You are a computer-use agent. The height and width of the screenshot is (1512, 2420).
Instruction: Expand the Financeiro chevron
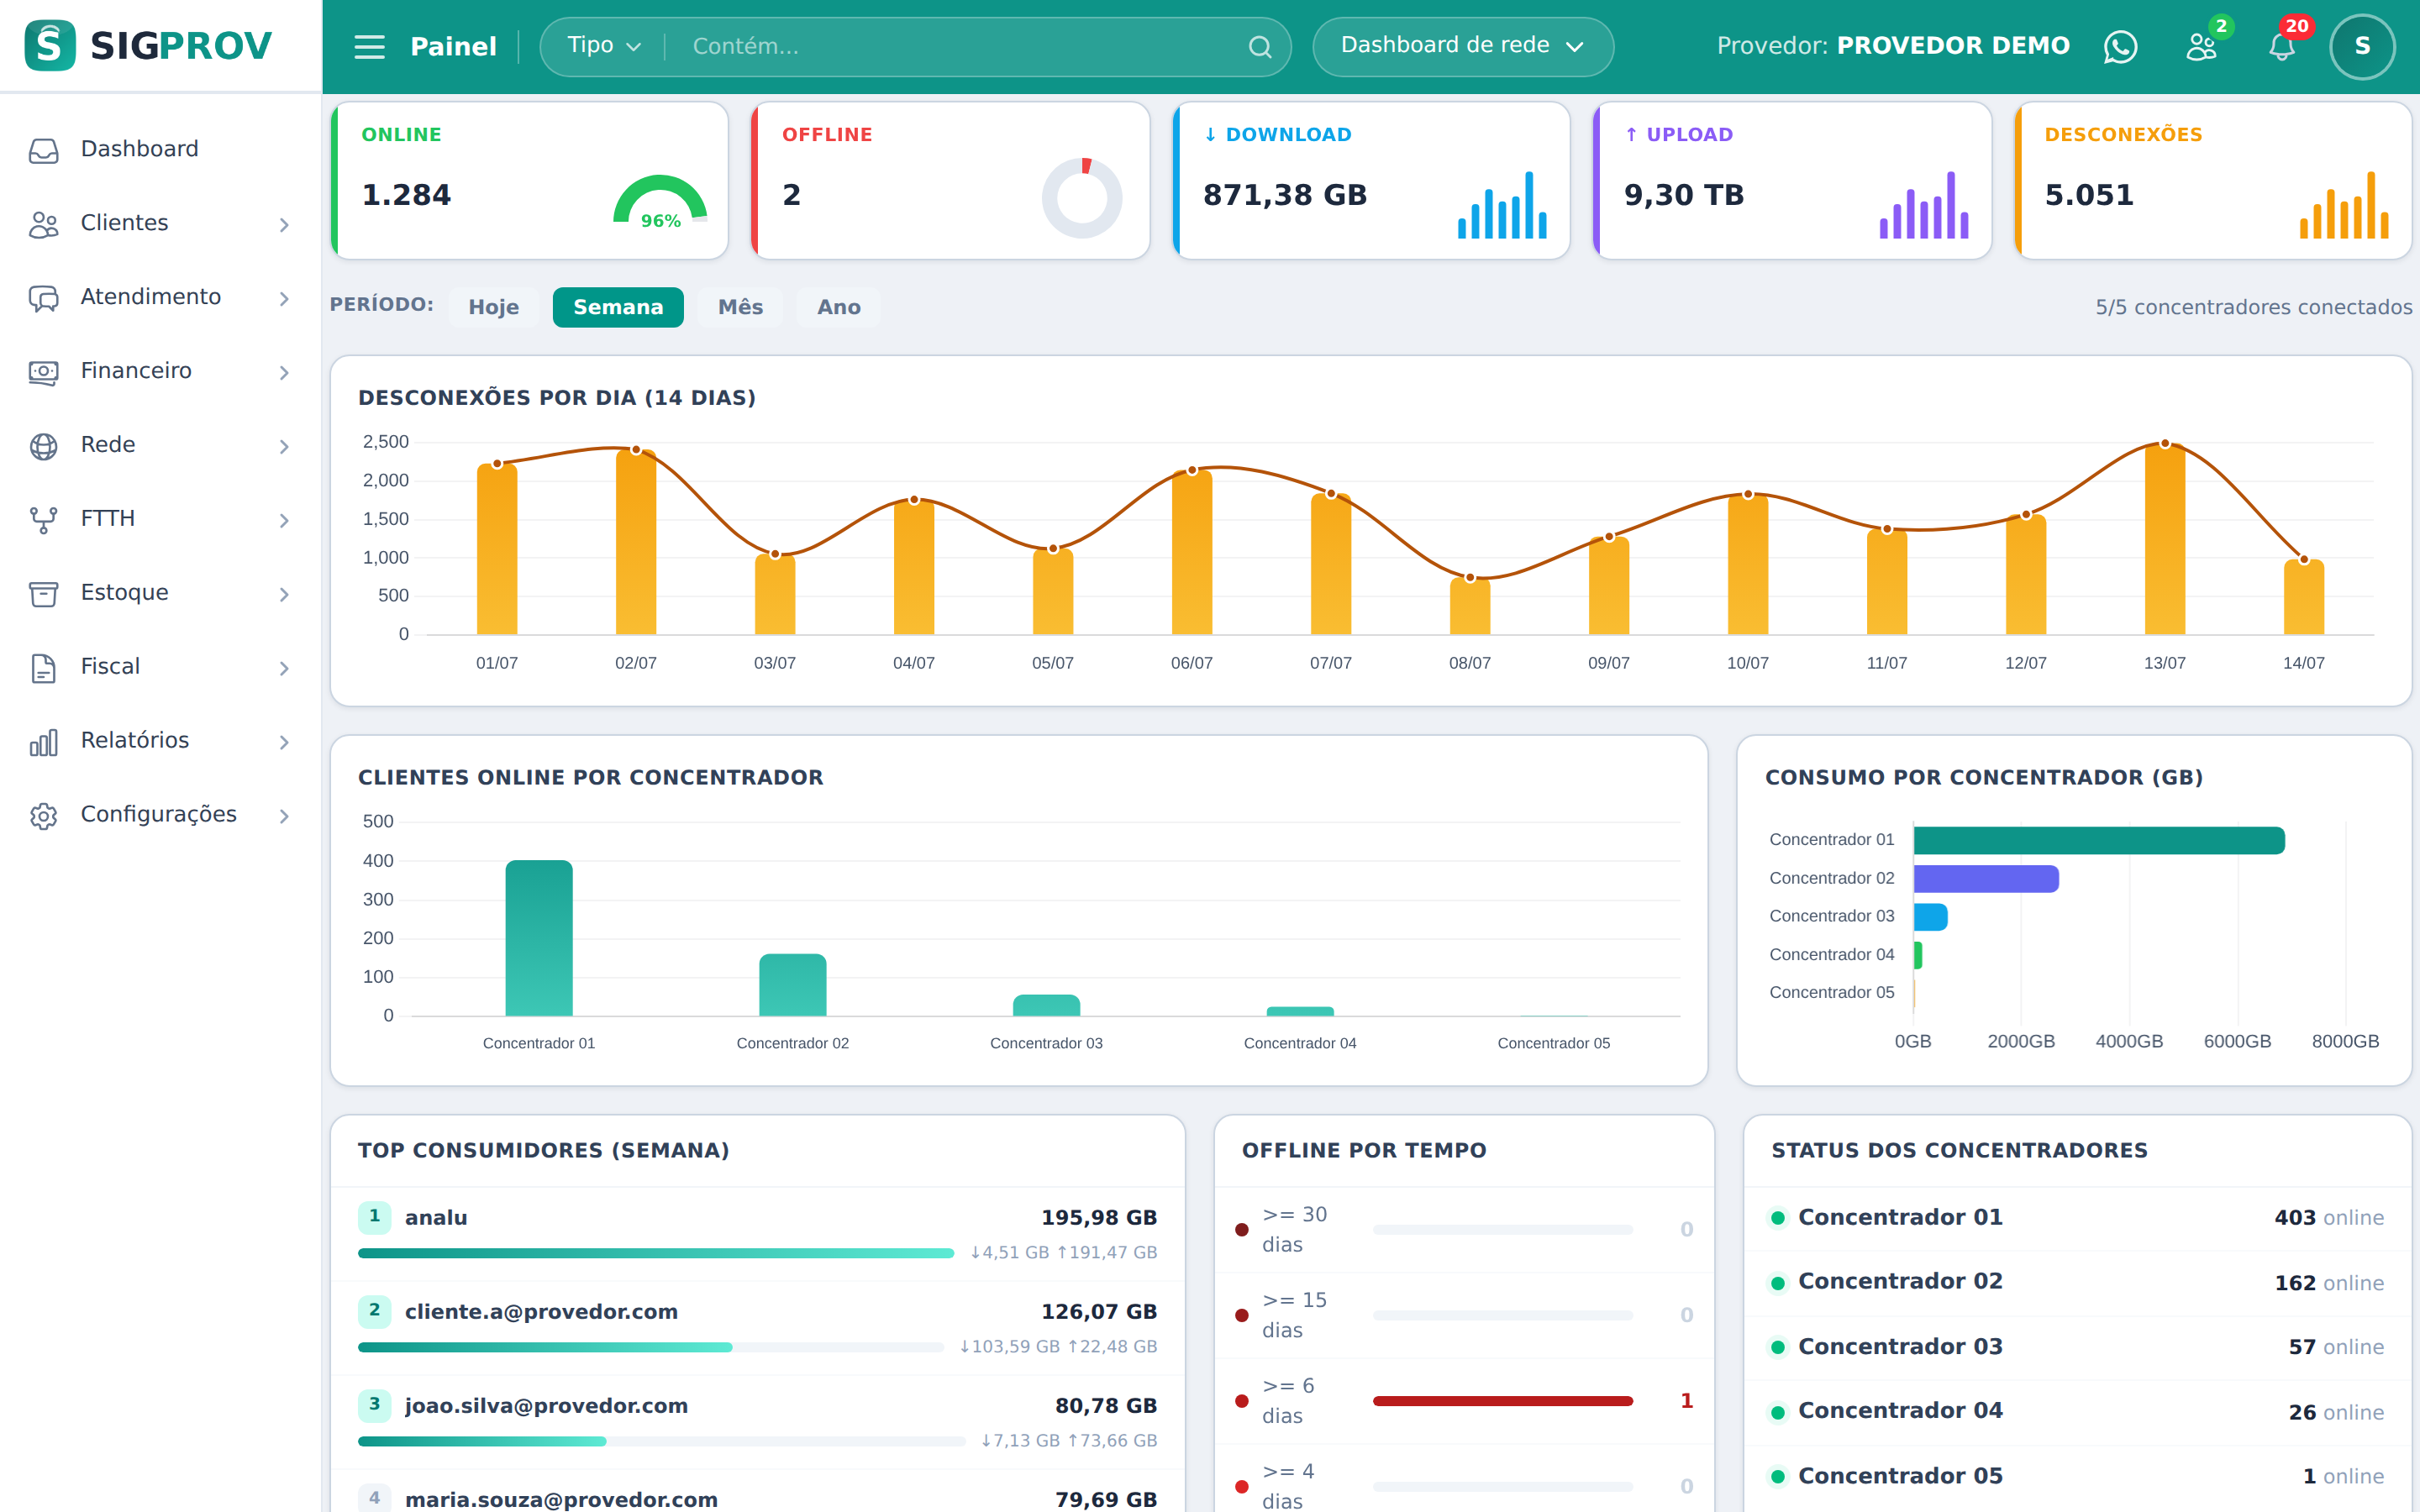[284, 373]
